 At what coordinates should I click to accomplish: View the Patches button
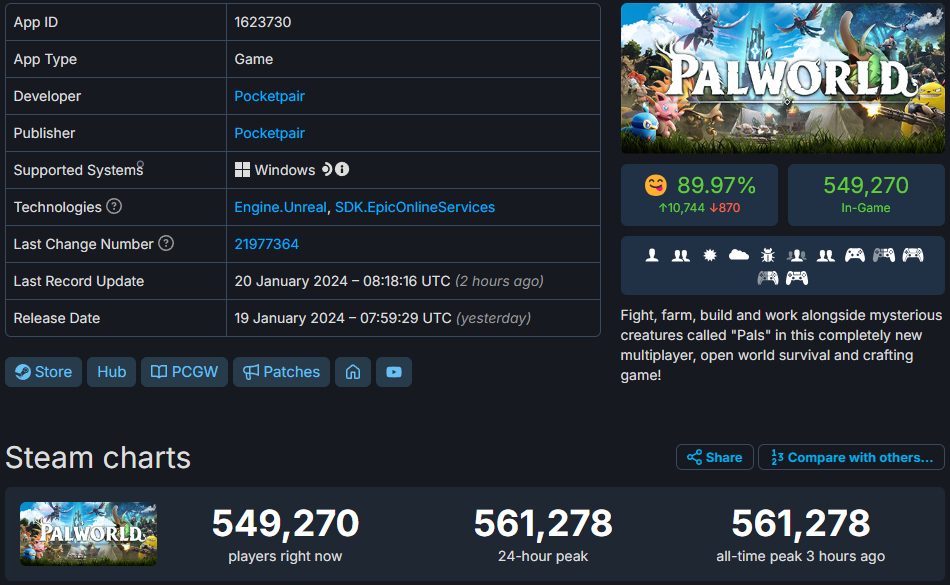tap(281, 372)
